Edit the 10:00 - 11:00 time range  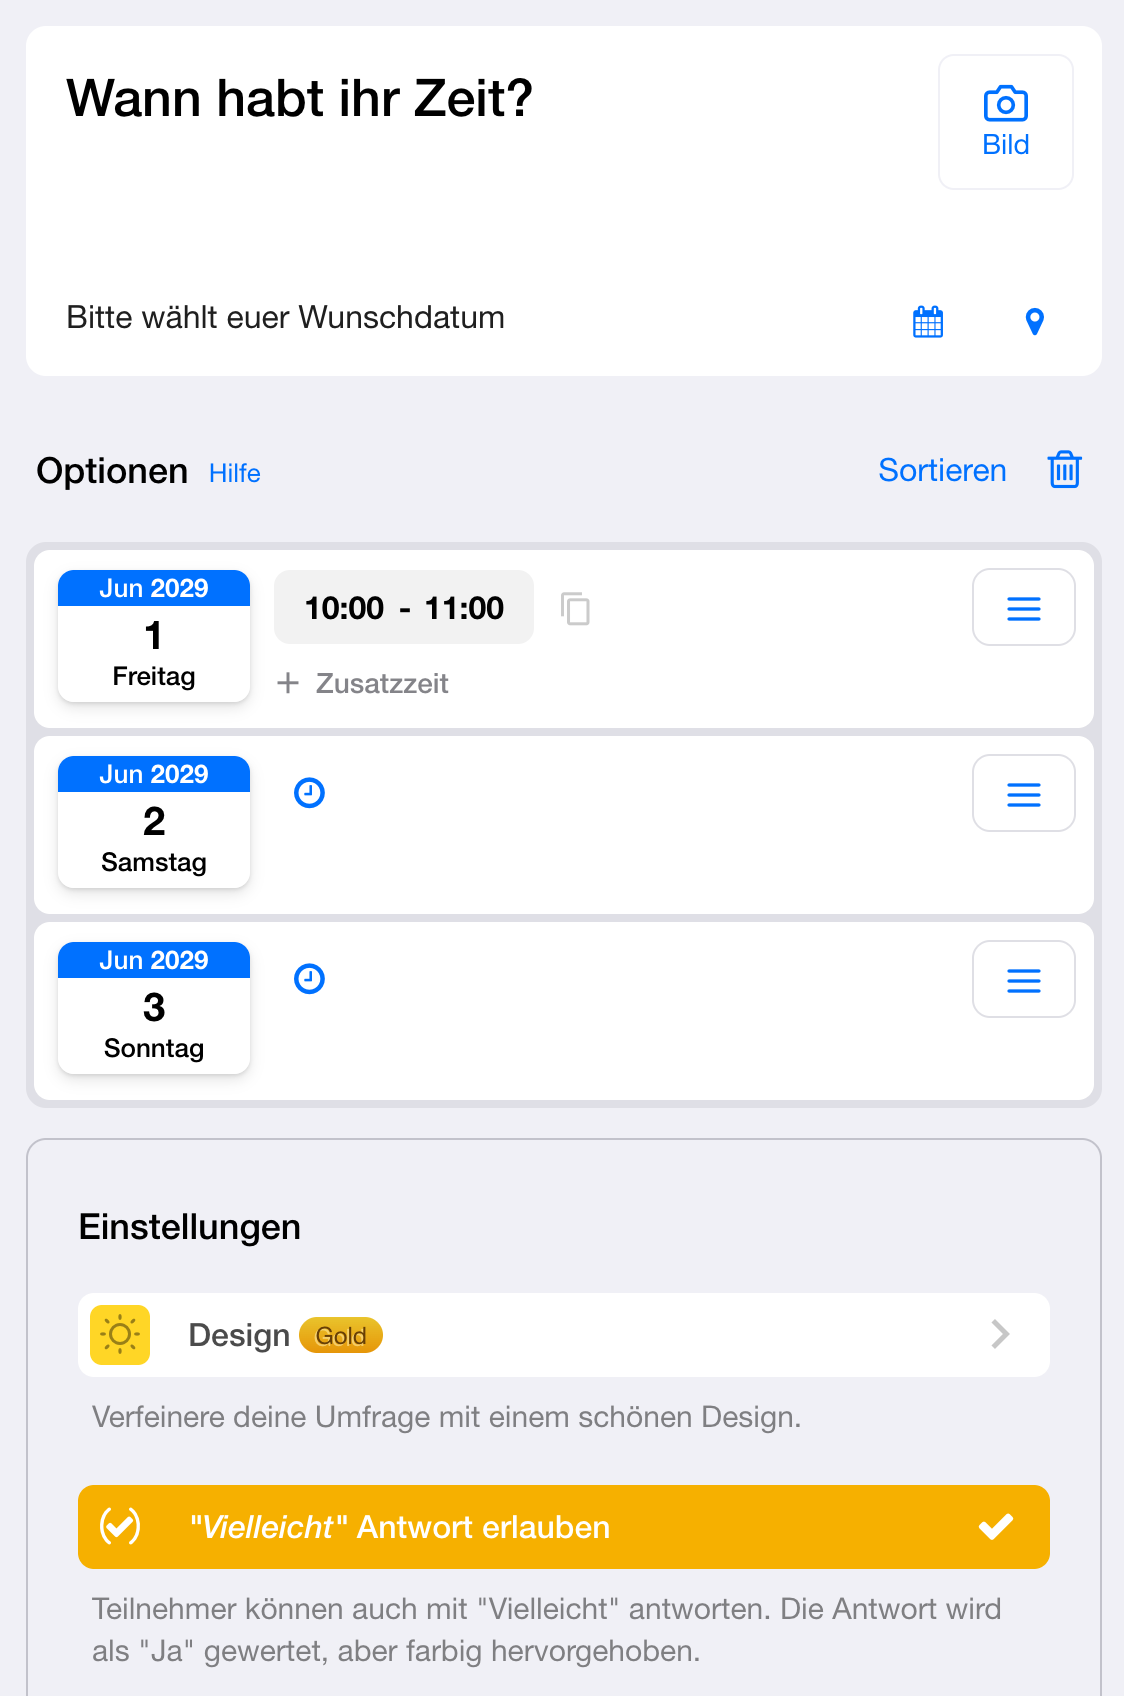point(404,608)
